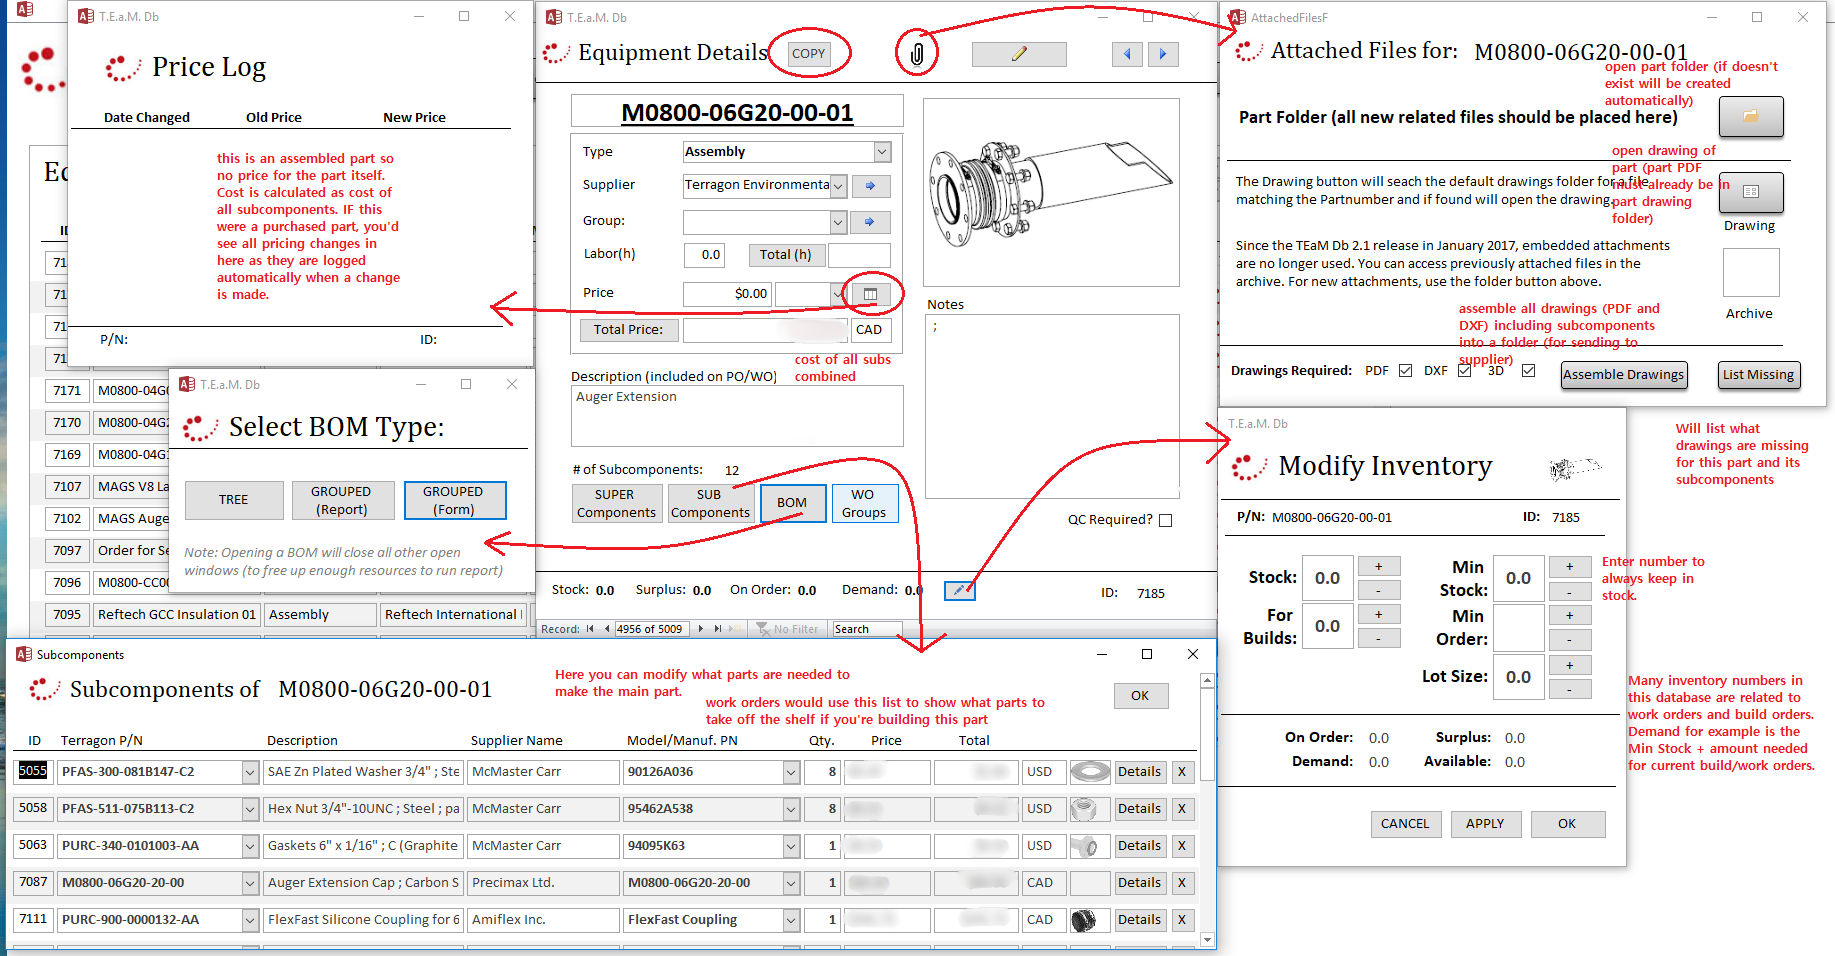Click the COPY button in Equipment Details
The height and width of the screenshot is (956, 1835).
tap(809, 54)
